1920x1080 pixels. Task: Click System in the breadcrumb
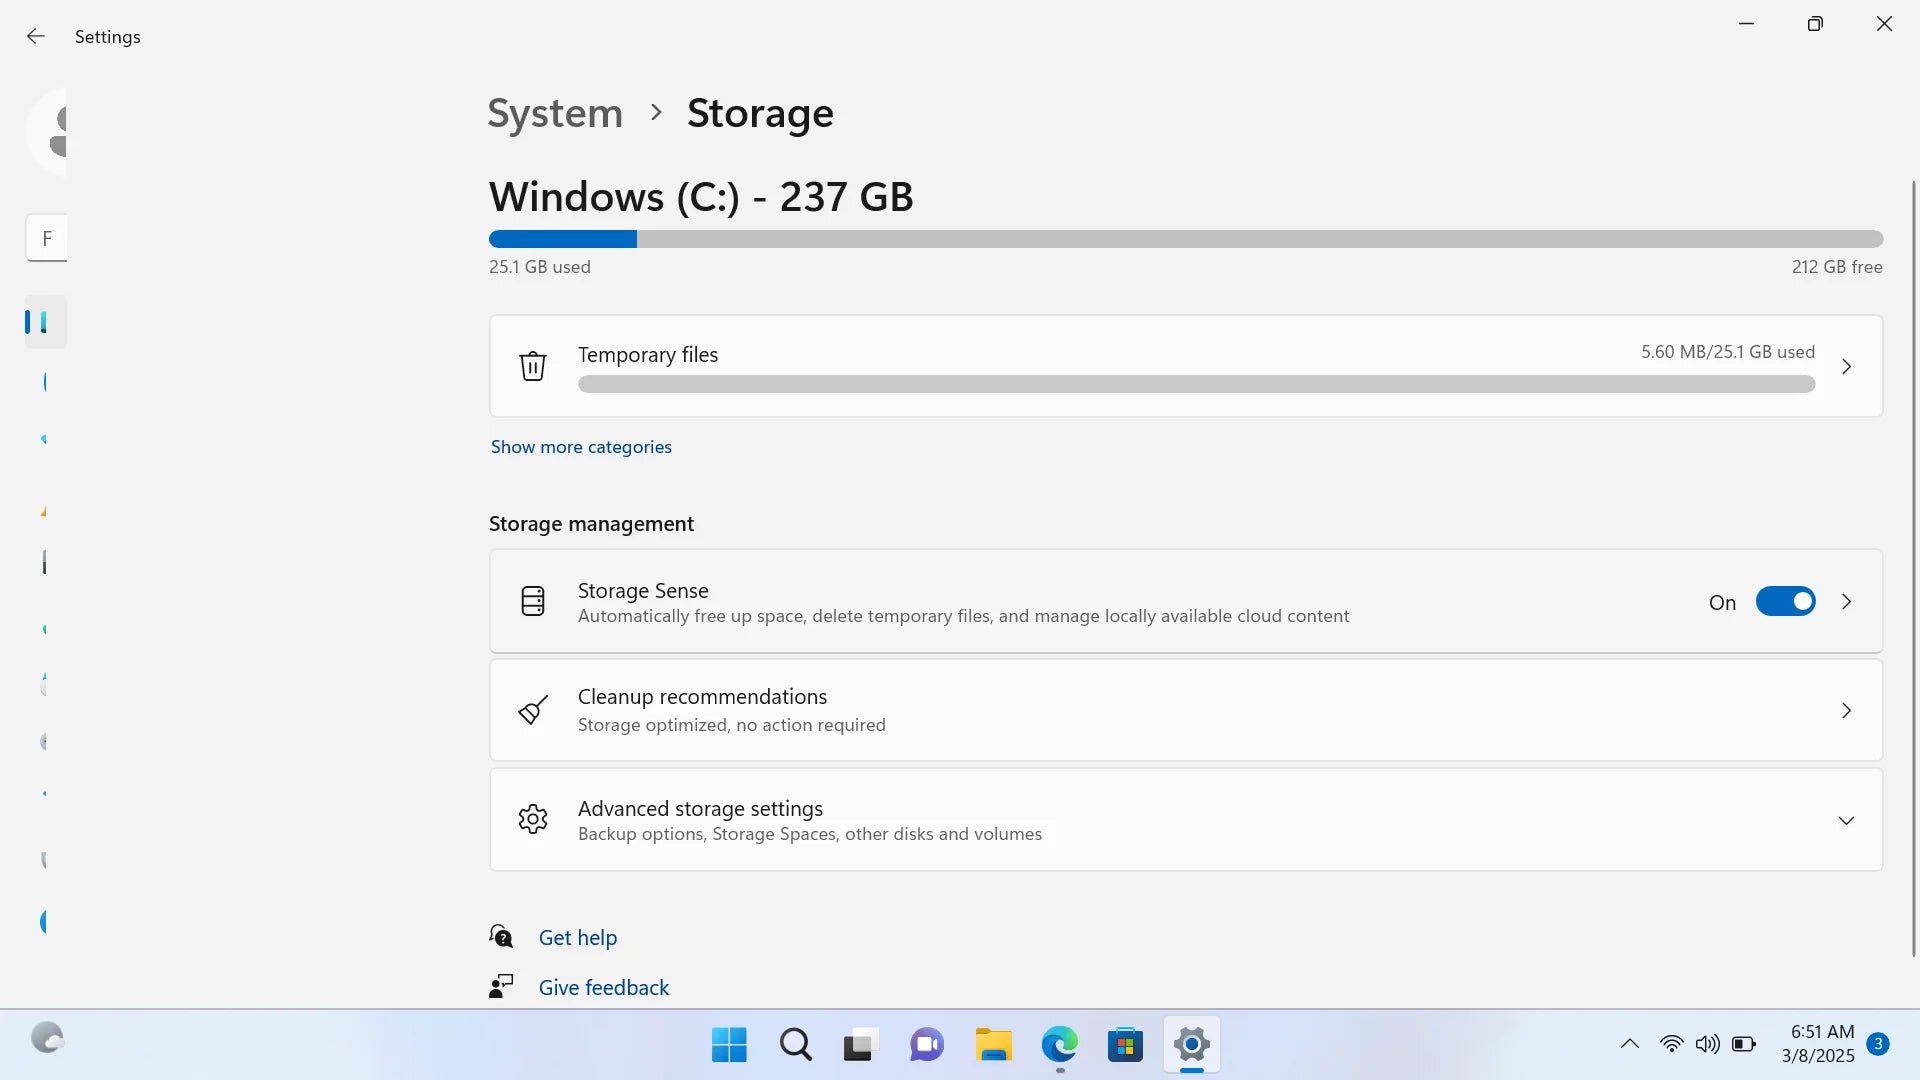tap(554, 113)
